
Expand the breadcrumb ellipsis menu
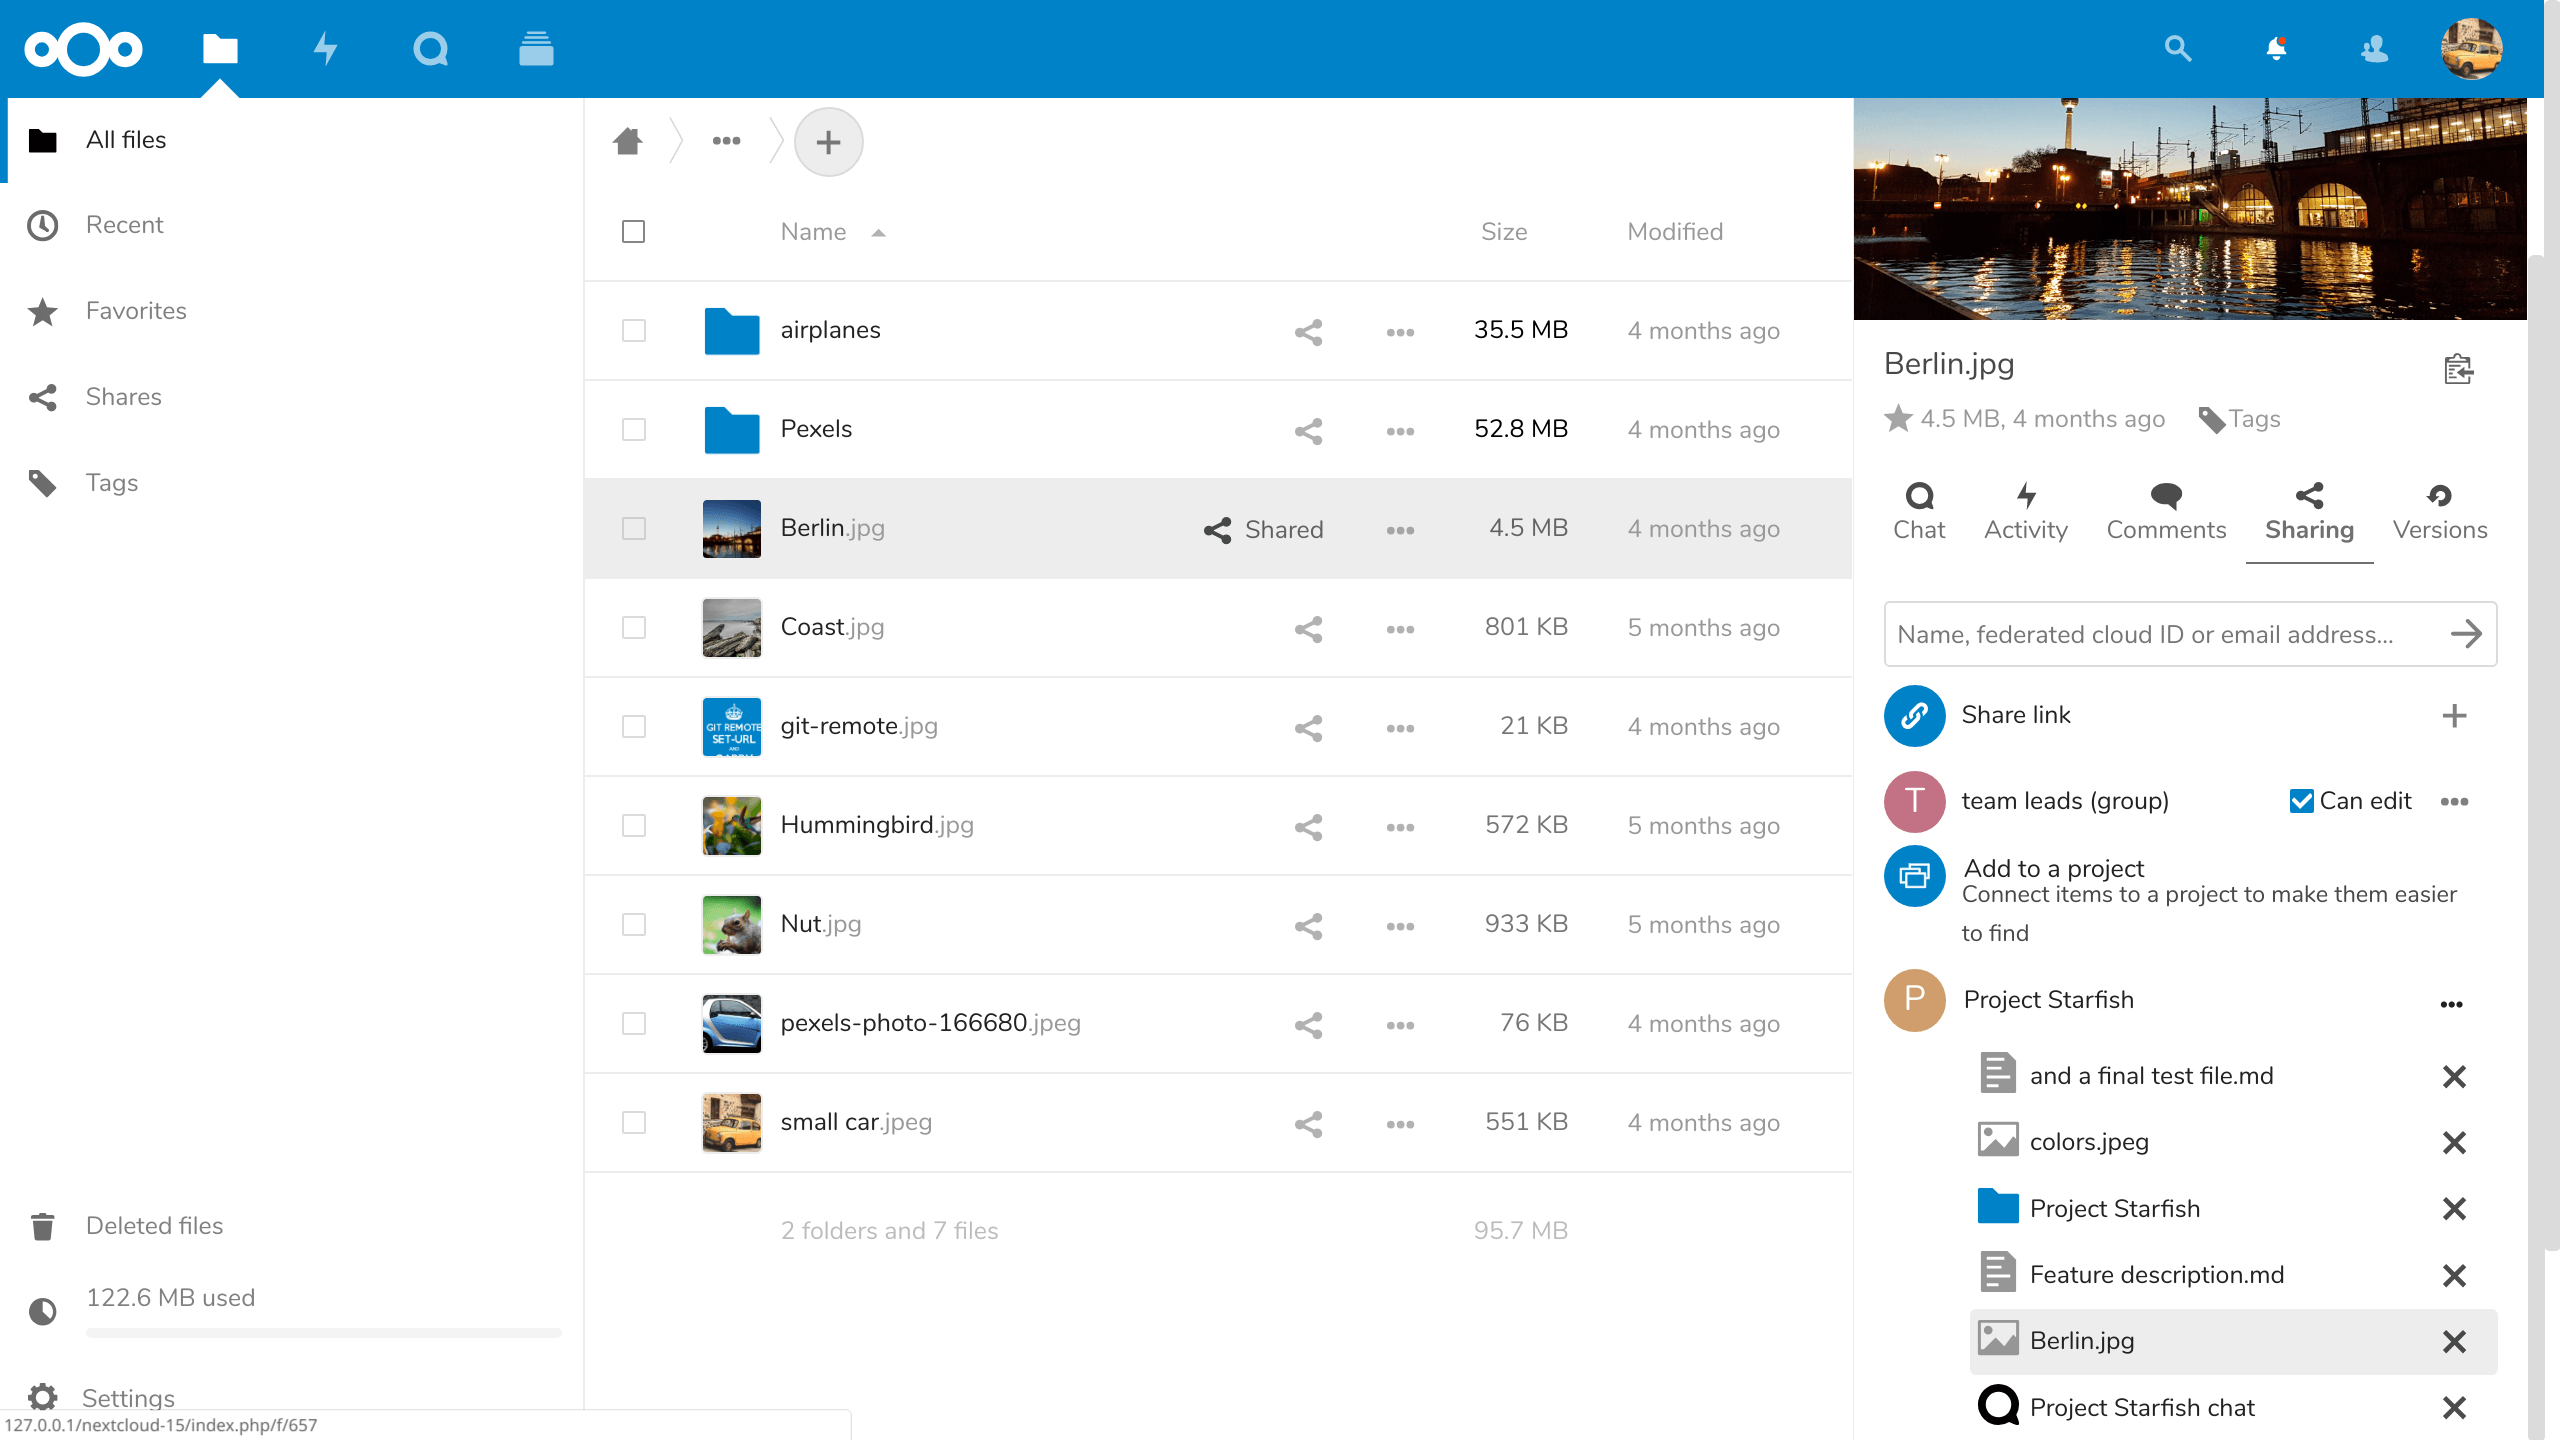(726, 141)
